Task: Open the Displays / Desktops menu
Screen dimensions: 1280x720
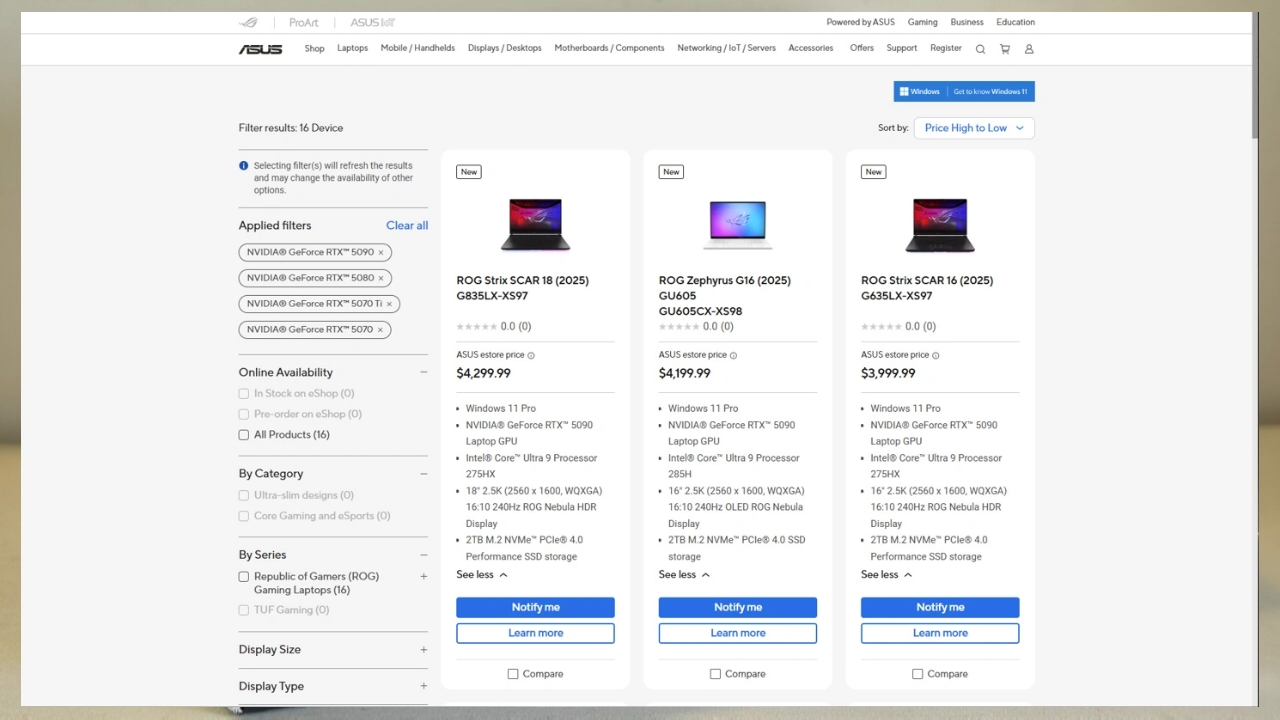Action: [x=504, y=48]
